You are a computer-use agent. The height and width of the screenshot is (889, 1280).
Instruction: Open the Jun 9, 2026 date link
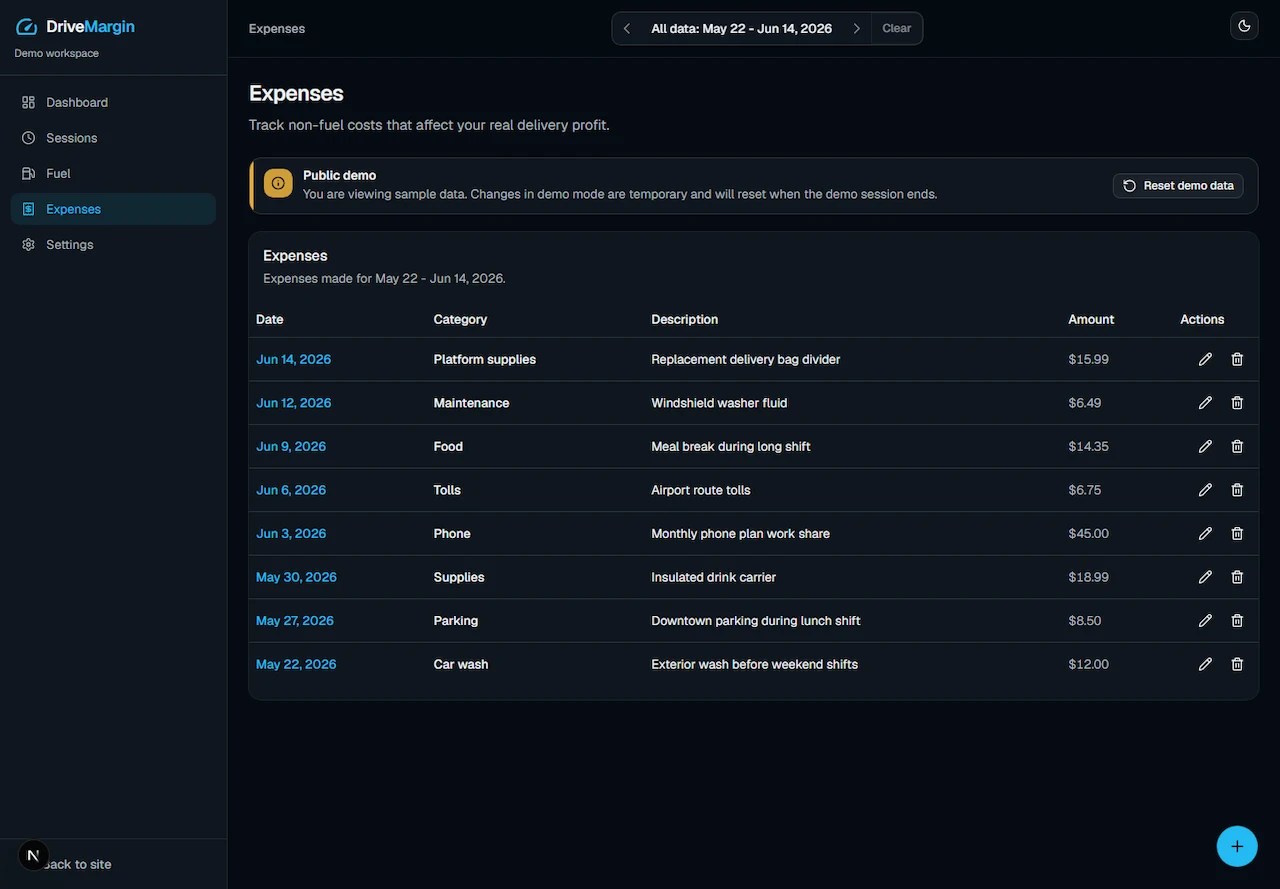291,446
